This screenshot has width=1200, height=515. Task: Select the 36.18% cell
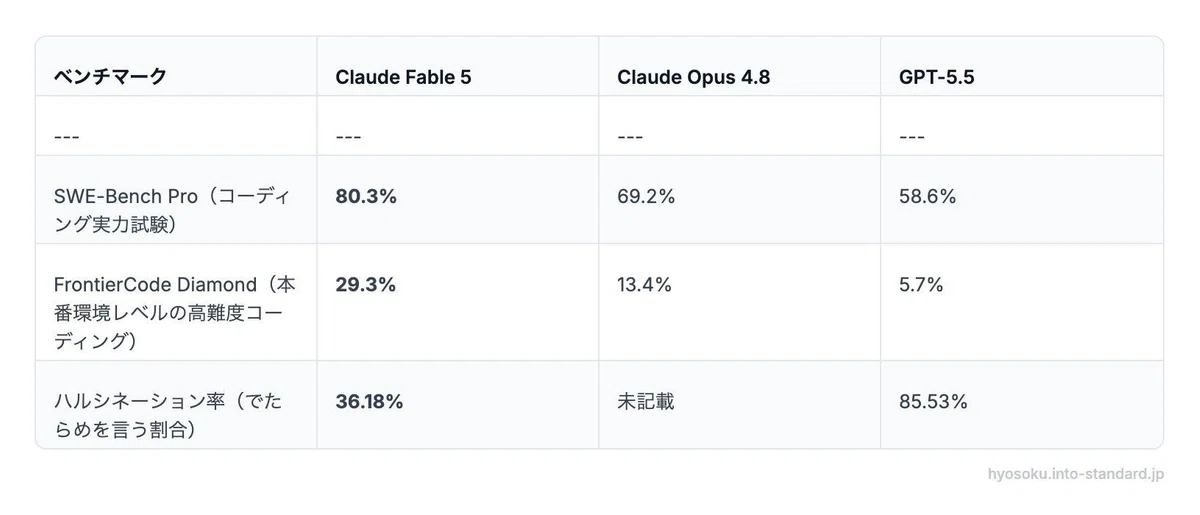[x=369, y=402]
